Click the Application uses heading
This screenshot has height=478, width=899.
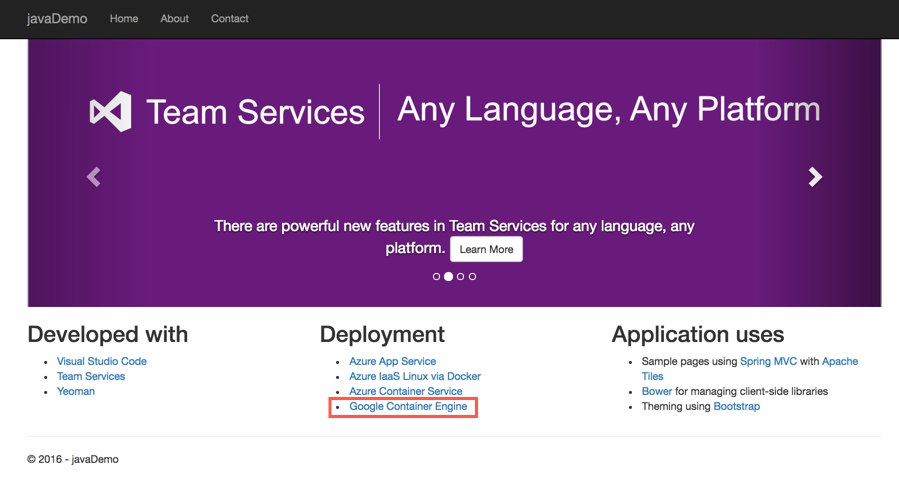(x=698, y=334)
